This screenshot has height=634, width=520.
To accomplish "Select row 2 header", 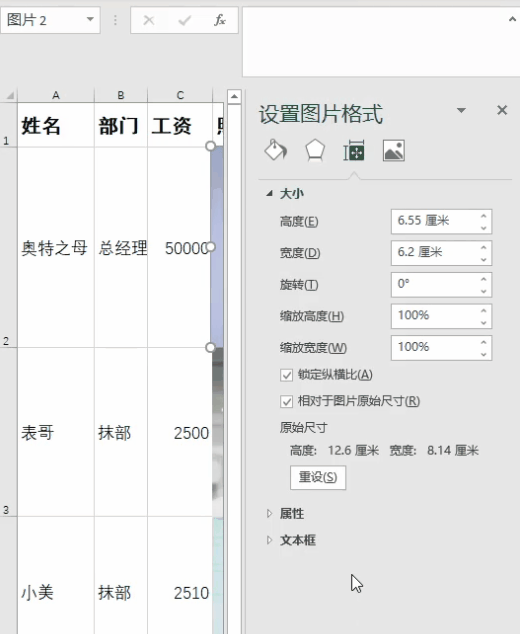I will pos(8,247).
